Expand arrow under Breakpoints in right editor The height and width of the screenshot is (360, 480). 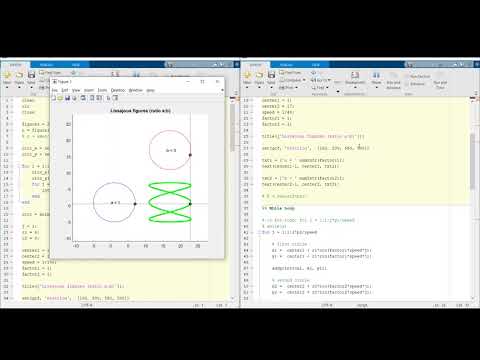[x=355, y=88]
